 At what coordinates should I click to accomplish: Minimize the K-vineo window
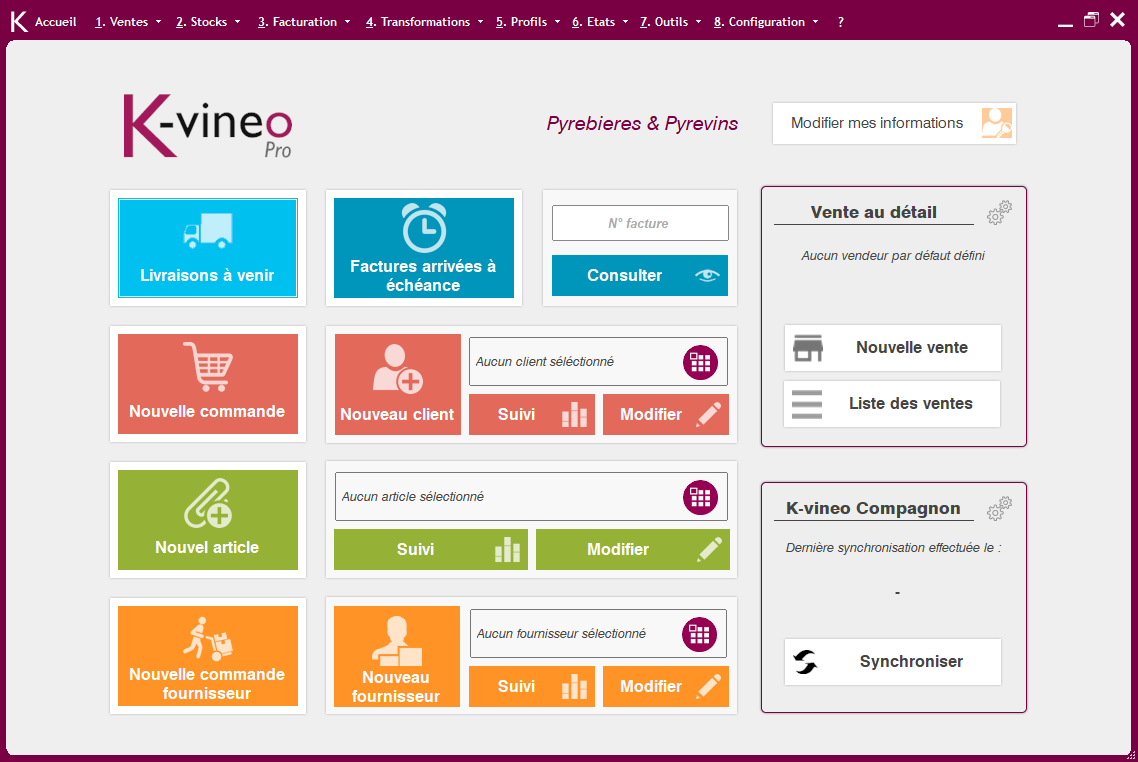(x=1065, y=24)
